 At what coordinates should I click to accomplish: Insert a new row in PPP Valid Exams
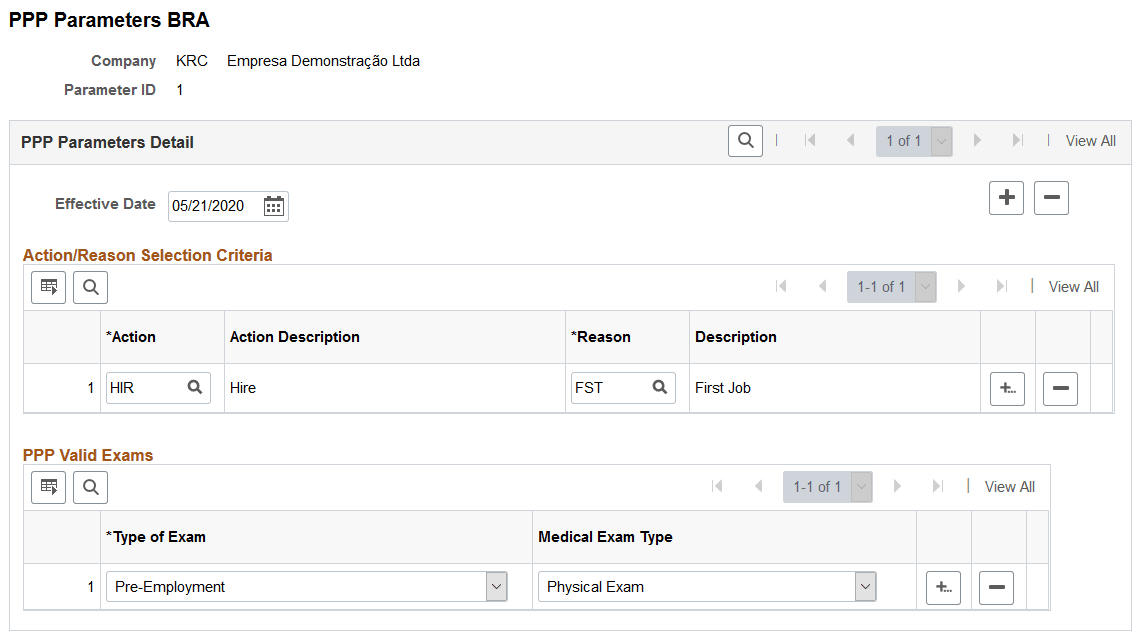pos(943,588)
